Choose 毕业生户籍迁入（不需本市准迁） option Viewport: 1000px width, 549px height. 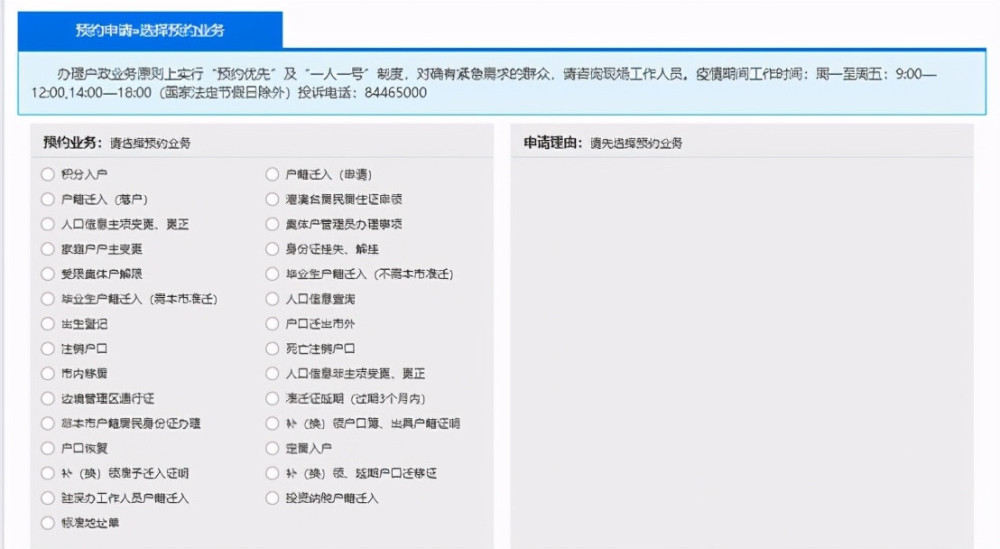pyautogui.click(x=272, y=274)
